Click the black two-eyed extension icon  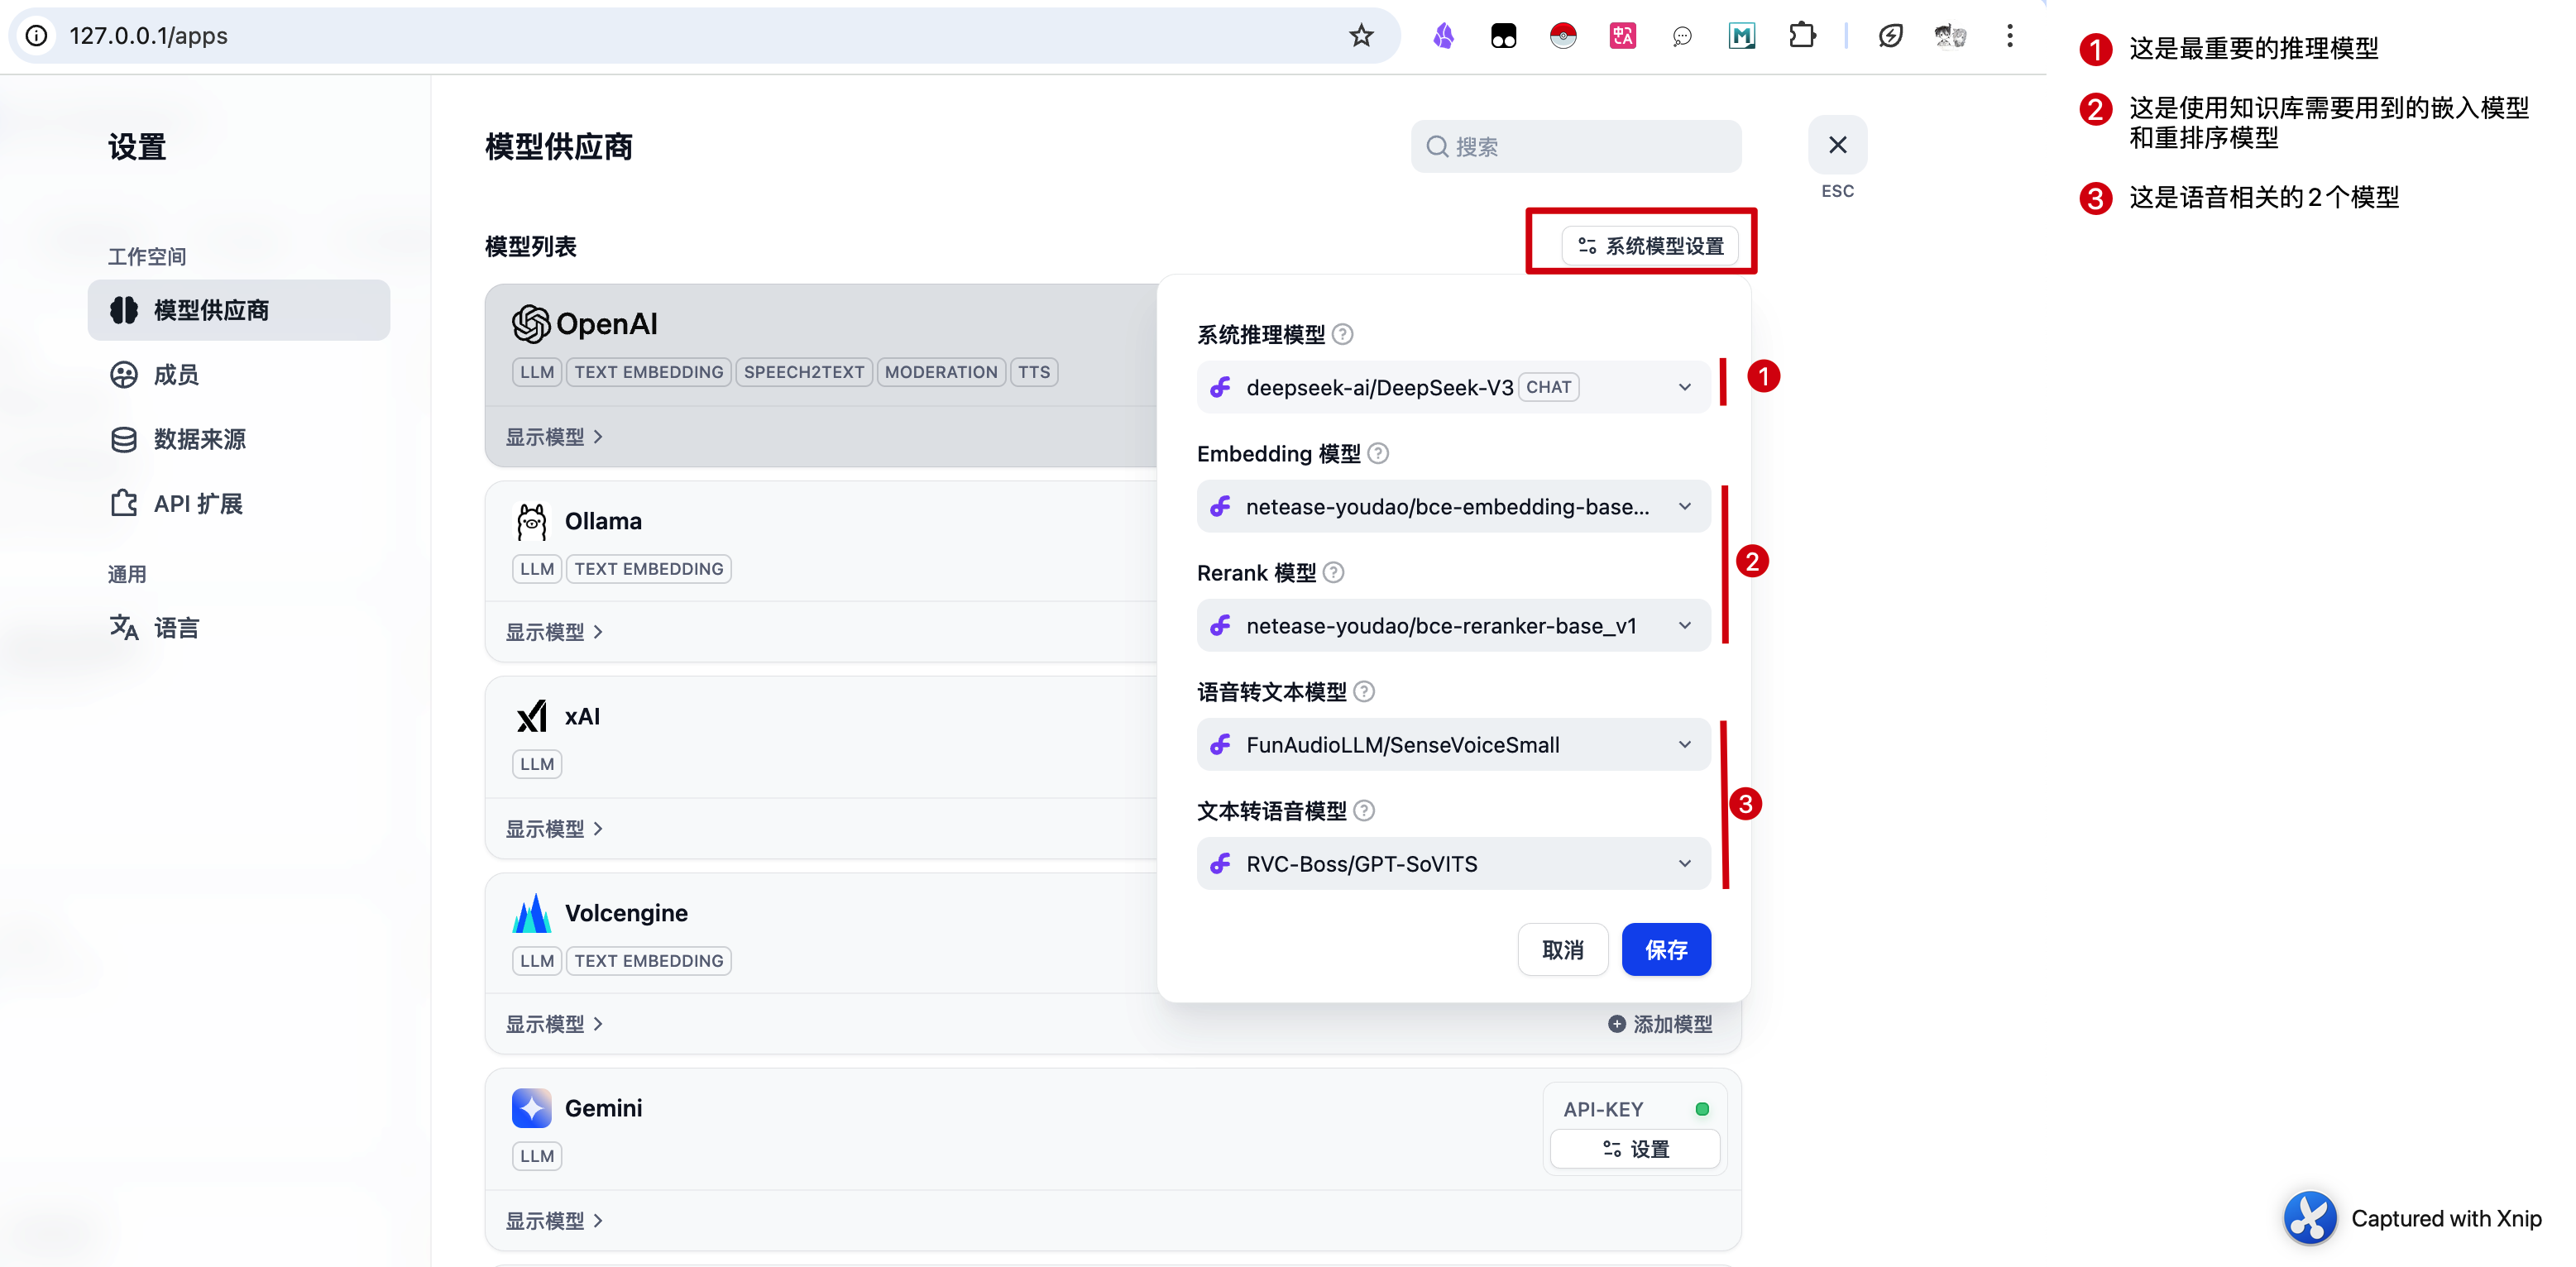[1503, 36]
